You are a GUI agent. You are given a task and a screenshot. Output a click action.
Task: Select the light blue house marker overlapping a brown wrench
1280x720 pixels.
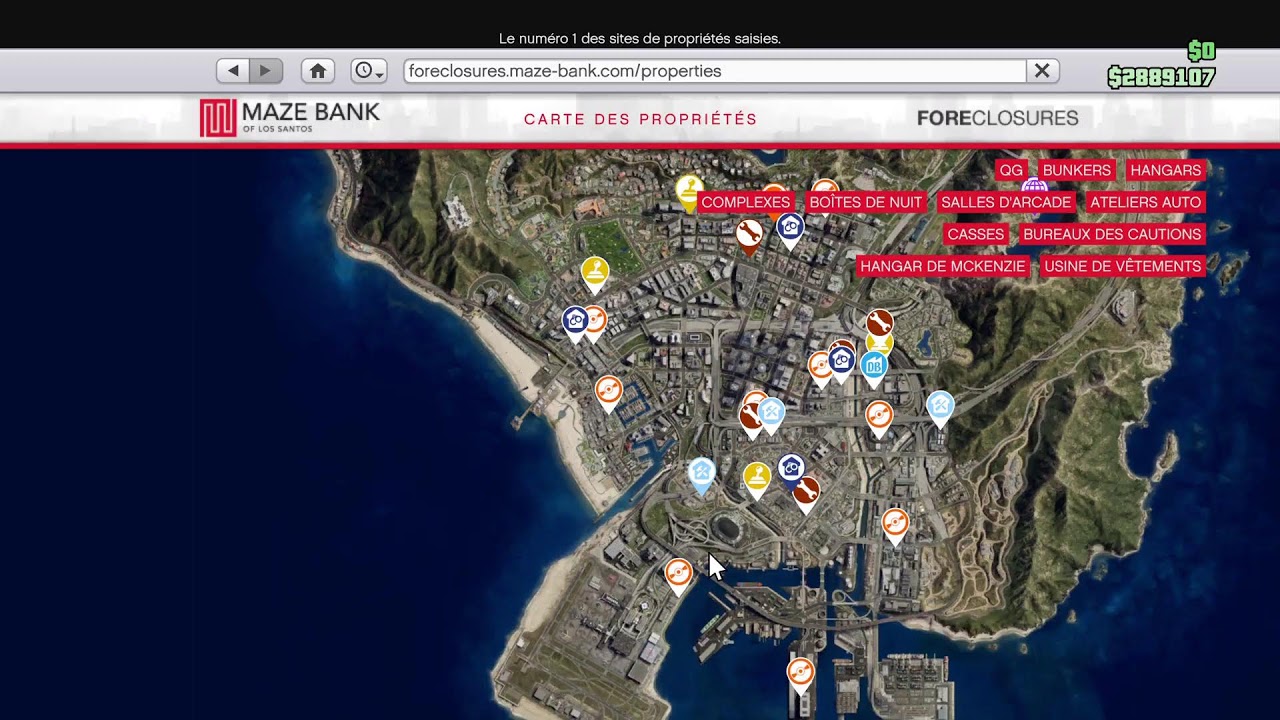771,414
